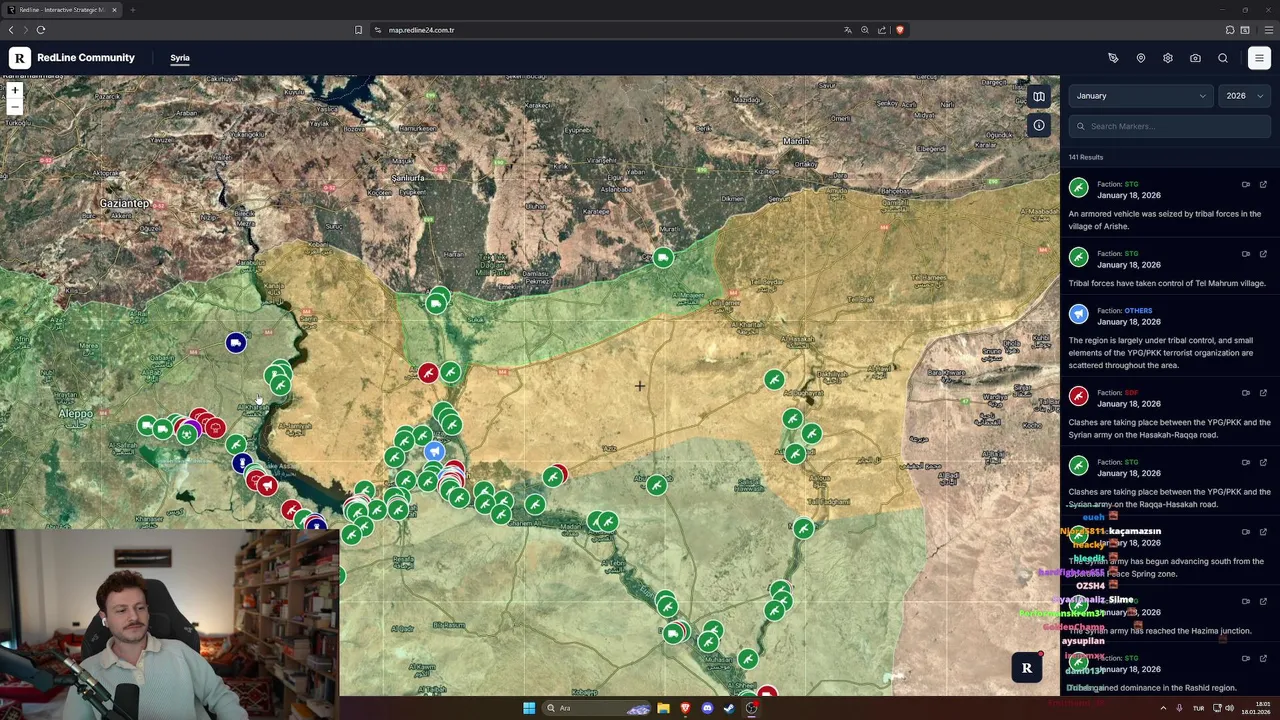Click the SDF faction icon in list

tap(1078, 396)
